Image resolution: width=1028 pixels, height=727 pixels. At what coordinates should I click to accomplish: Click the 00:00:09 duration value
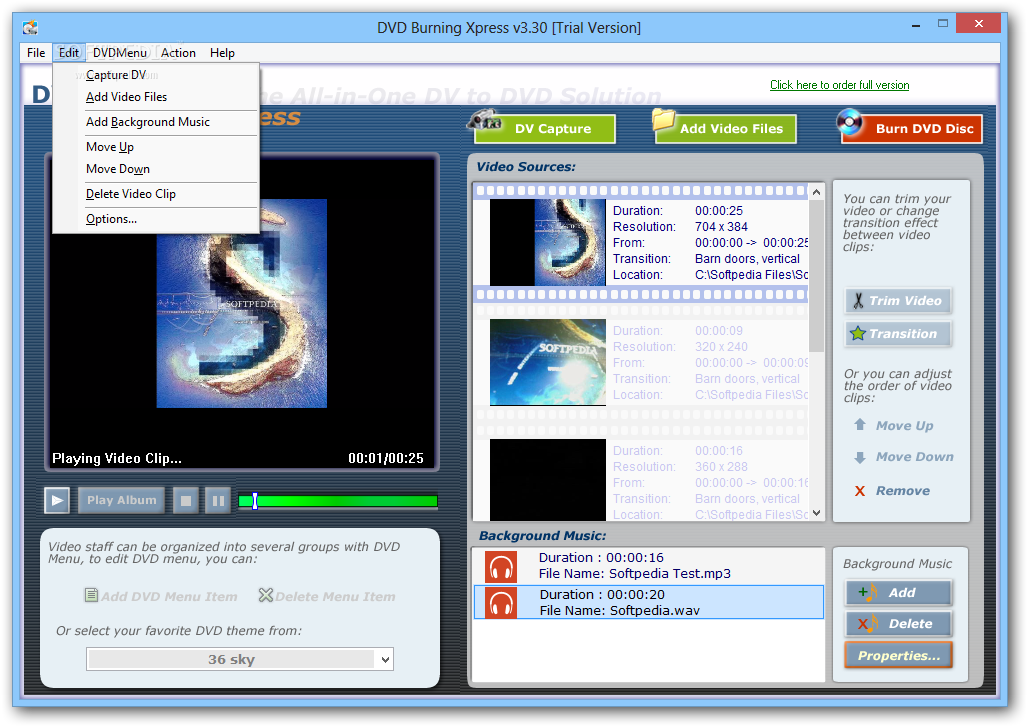click(x=719, y=331)
